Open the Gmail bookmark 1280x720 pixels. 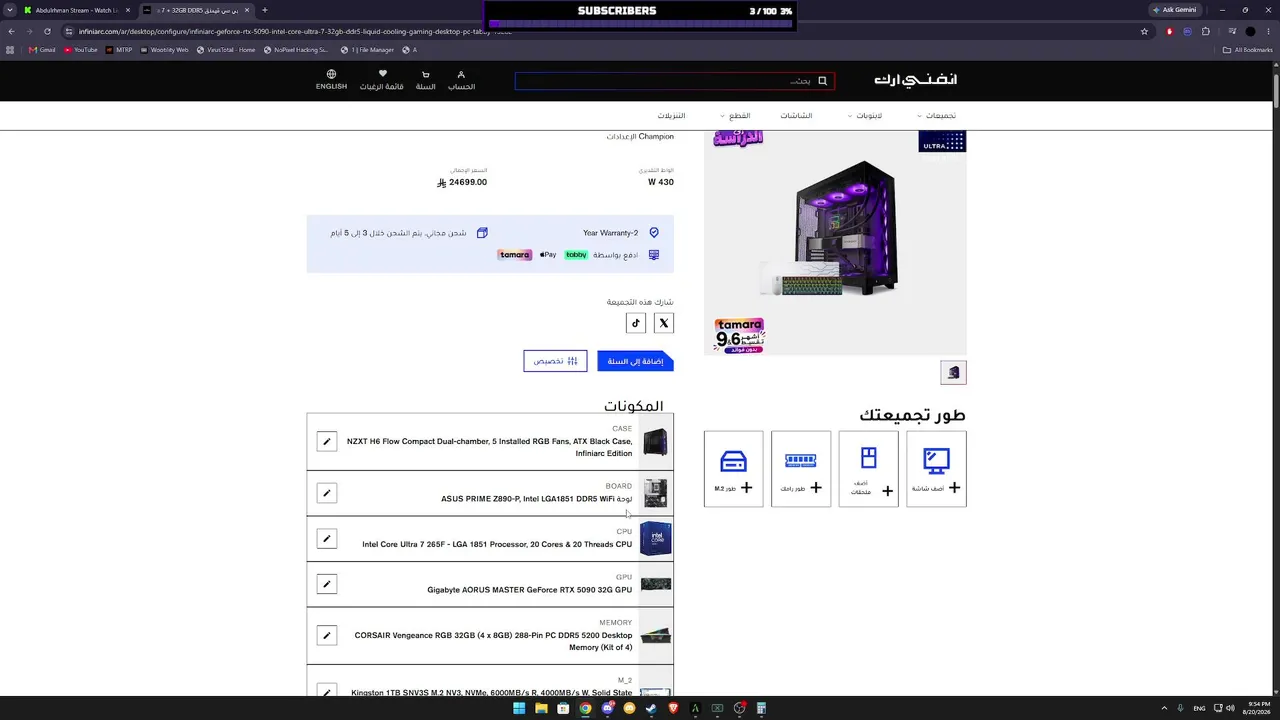(42, 50)
